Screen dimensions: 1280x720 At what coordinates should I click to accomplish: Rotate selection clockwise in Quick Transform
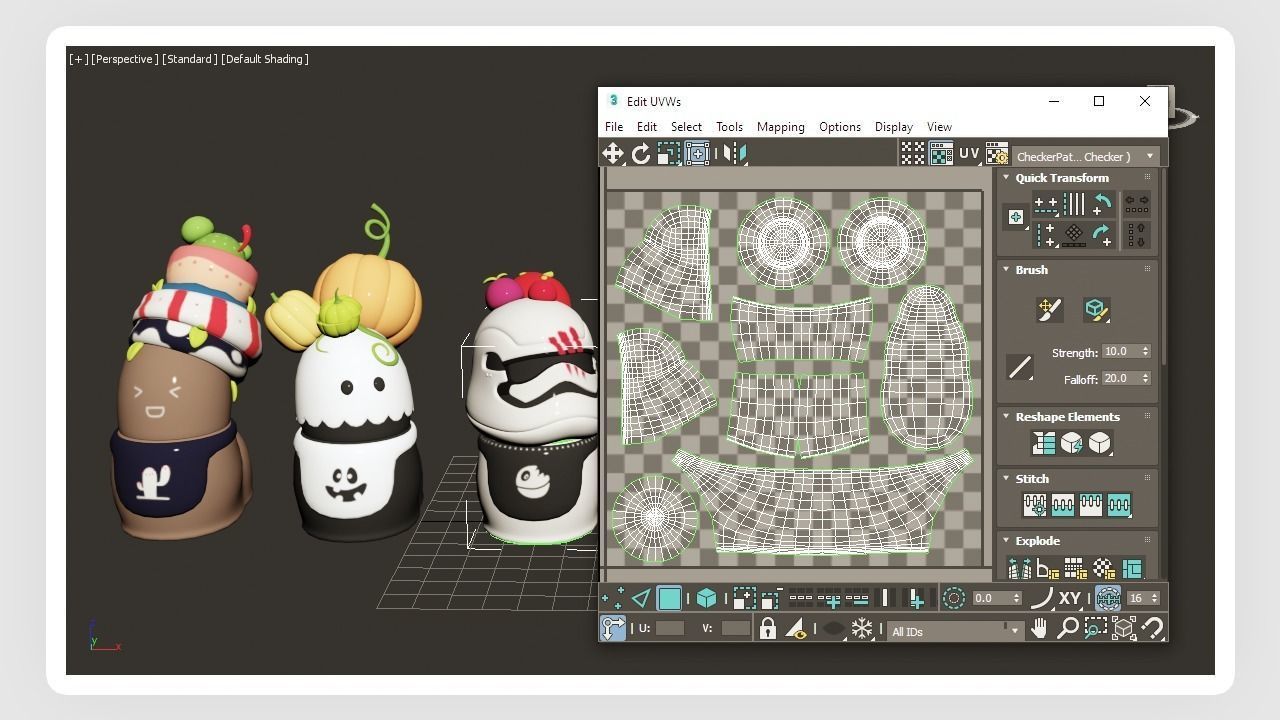tap(1101, 235)
